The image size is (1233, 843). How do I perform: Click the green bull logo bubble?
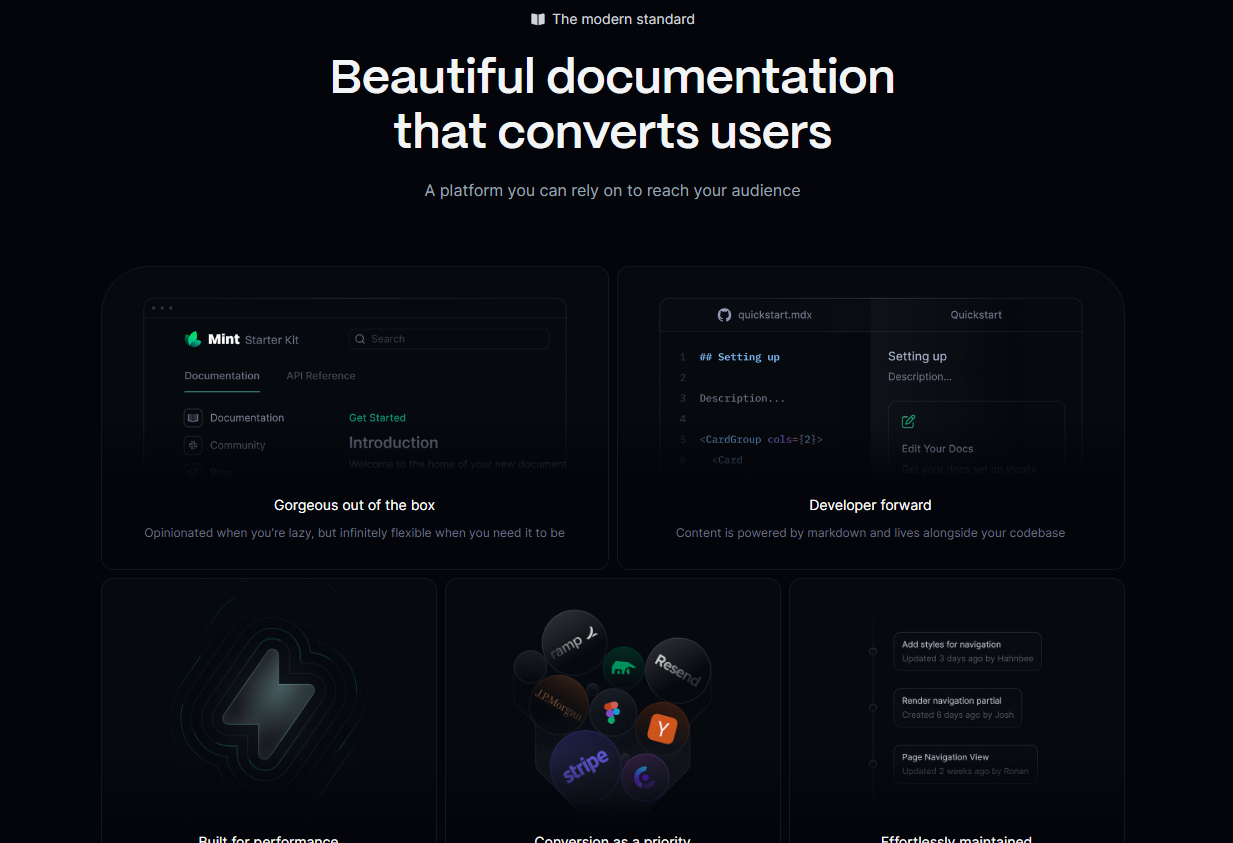[623, 667]
